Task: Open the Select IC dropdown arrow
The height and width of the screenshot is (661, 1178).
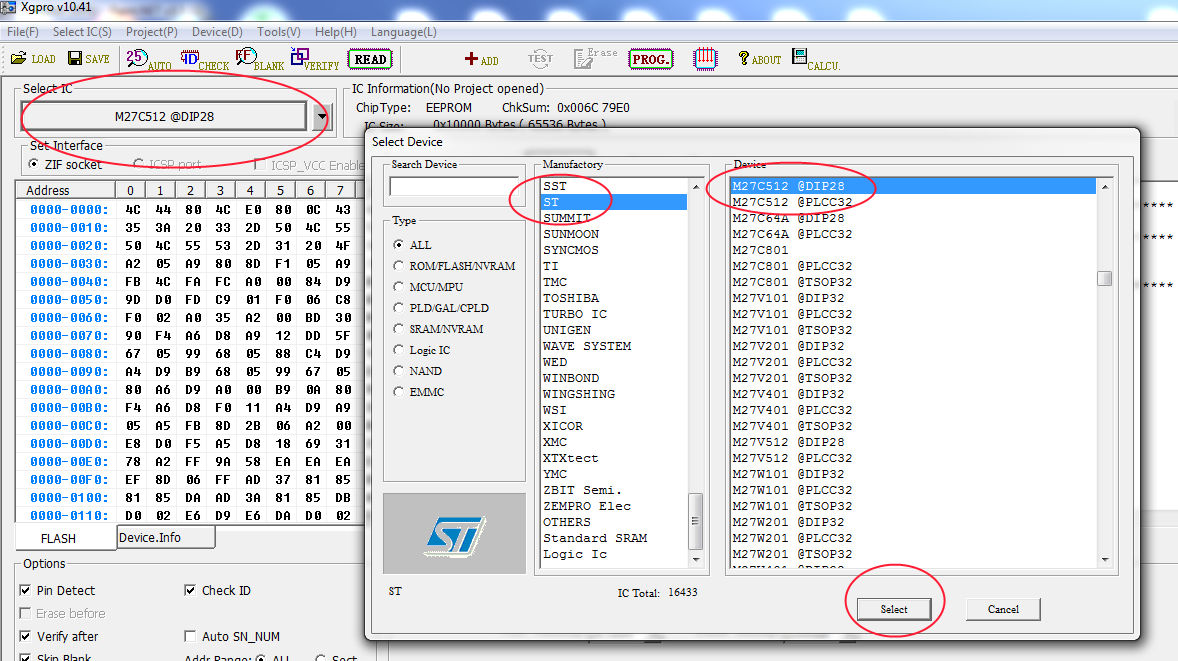Action: tap(322, 116)
